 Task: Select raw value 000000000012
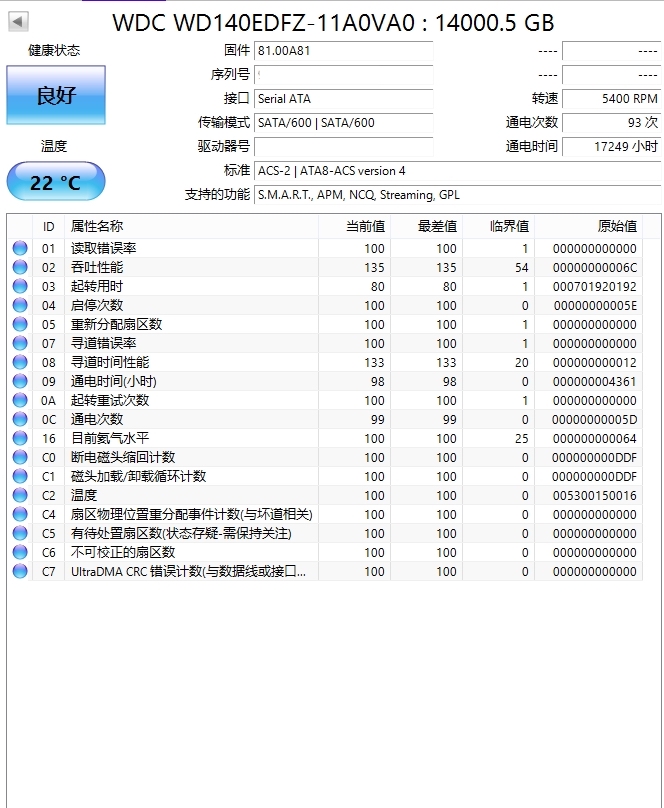[x=594, y=363]
